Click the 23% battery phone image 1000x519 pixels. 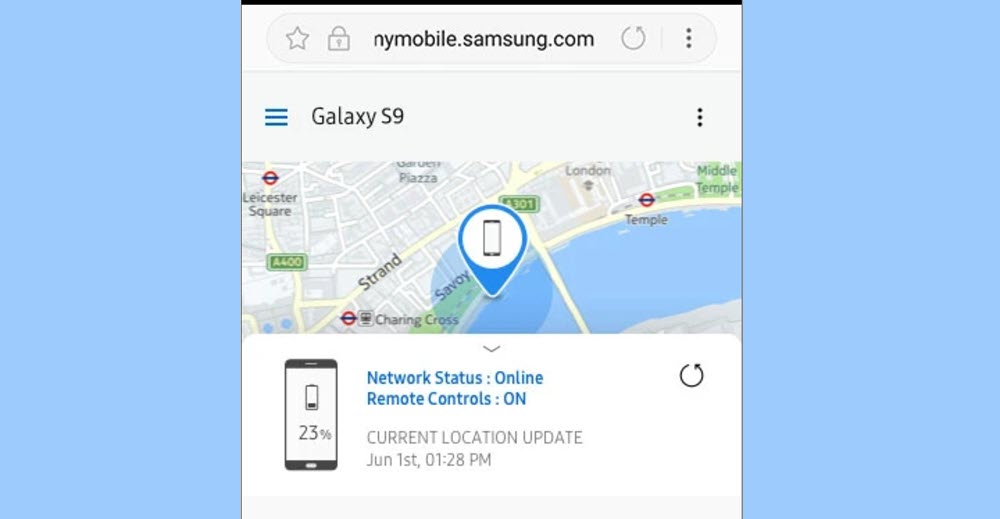point(311,414)
